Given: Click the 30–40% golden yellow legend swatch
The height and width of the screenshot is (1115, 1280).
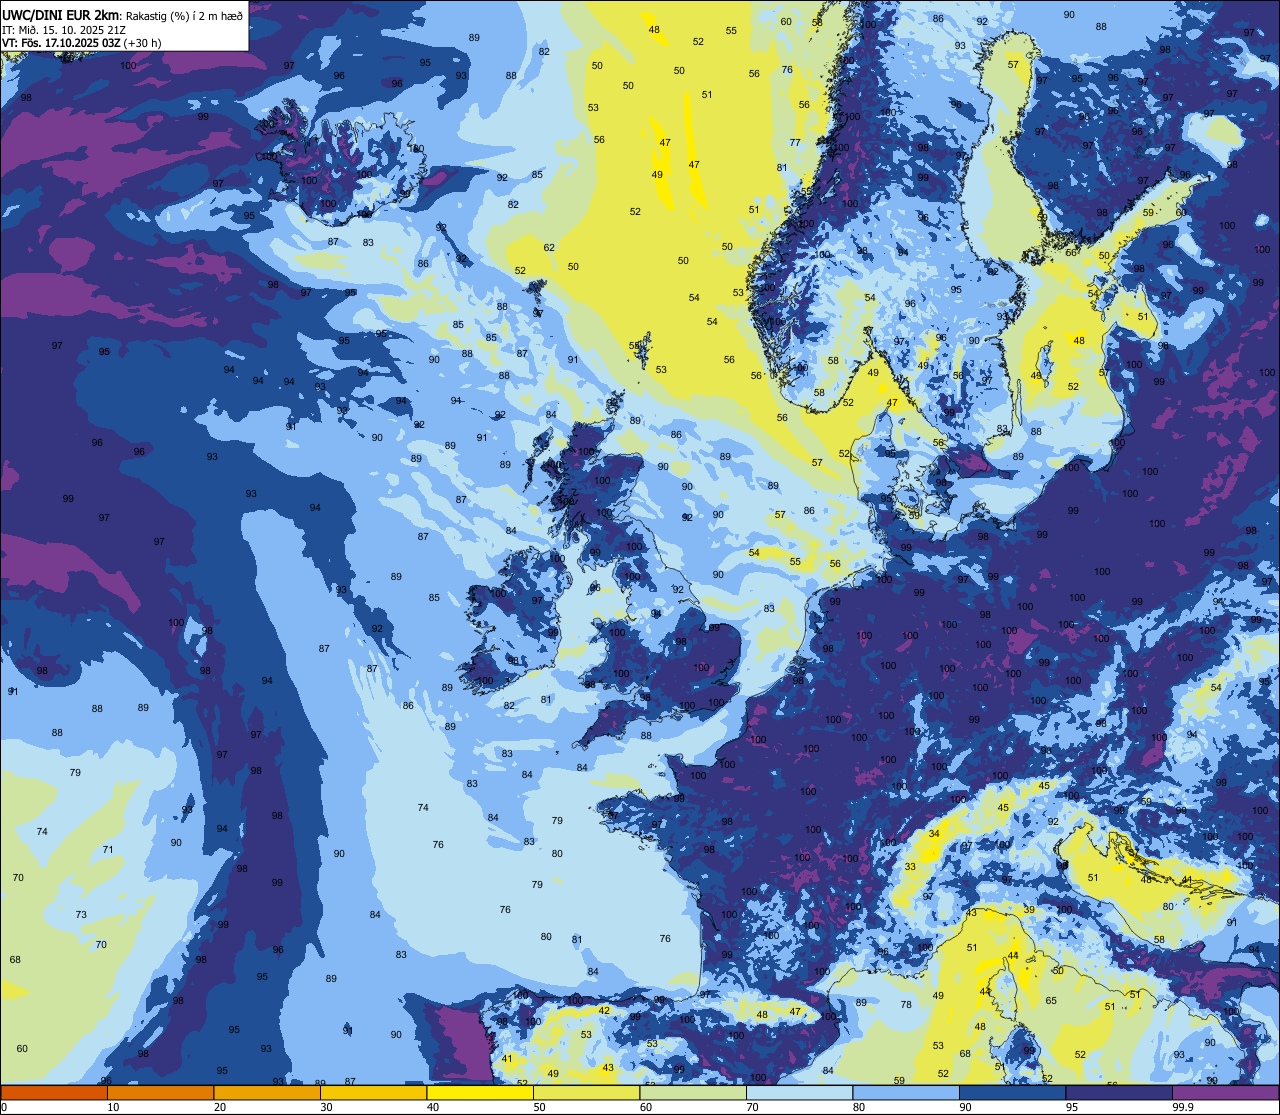Looking at the screenshot, I should pyautogui.click(x=373, y=1092).
